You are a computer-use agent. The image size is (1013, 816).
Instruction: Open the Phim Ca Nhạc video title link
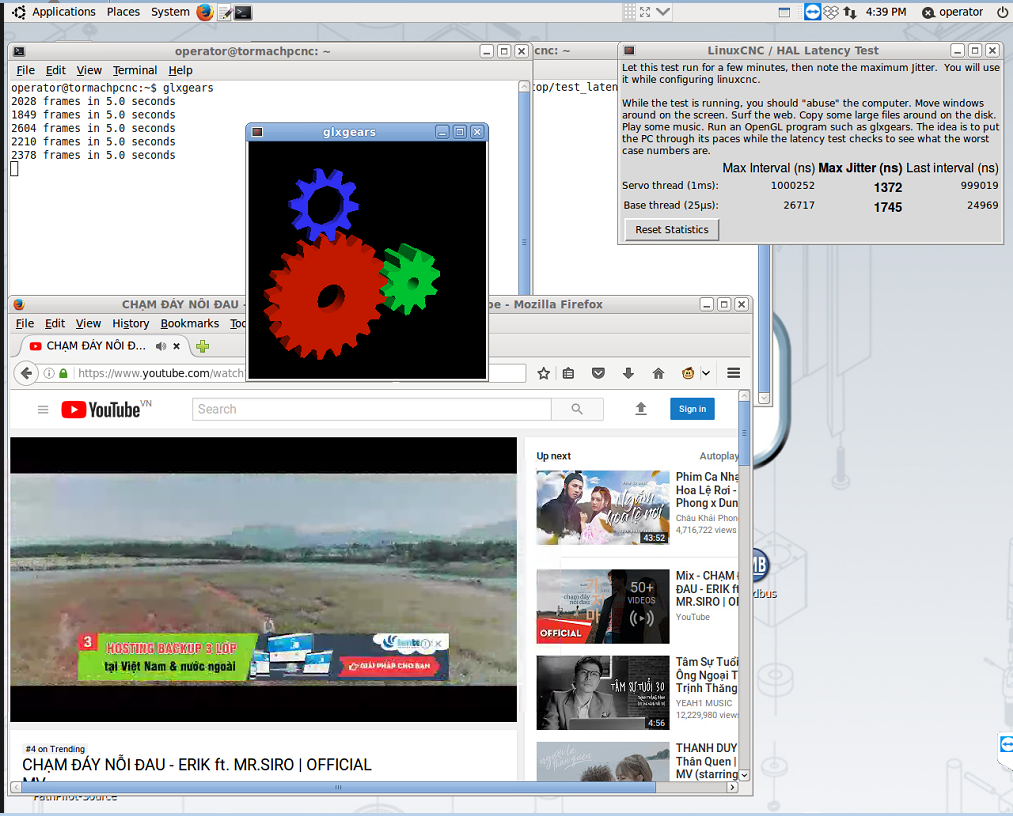click(707, 490)
